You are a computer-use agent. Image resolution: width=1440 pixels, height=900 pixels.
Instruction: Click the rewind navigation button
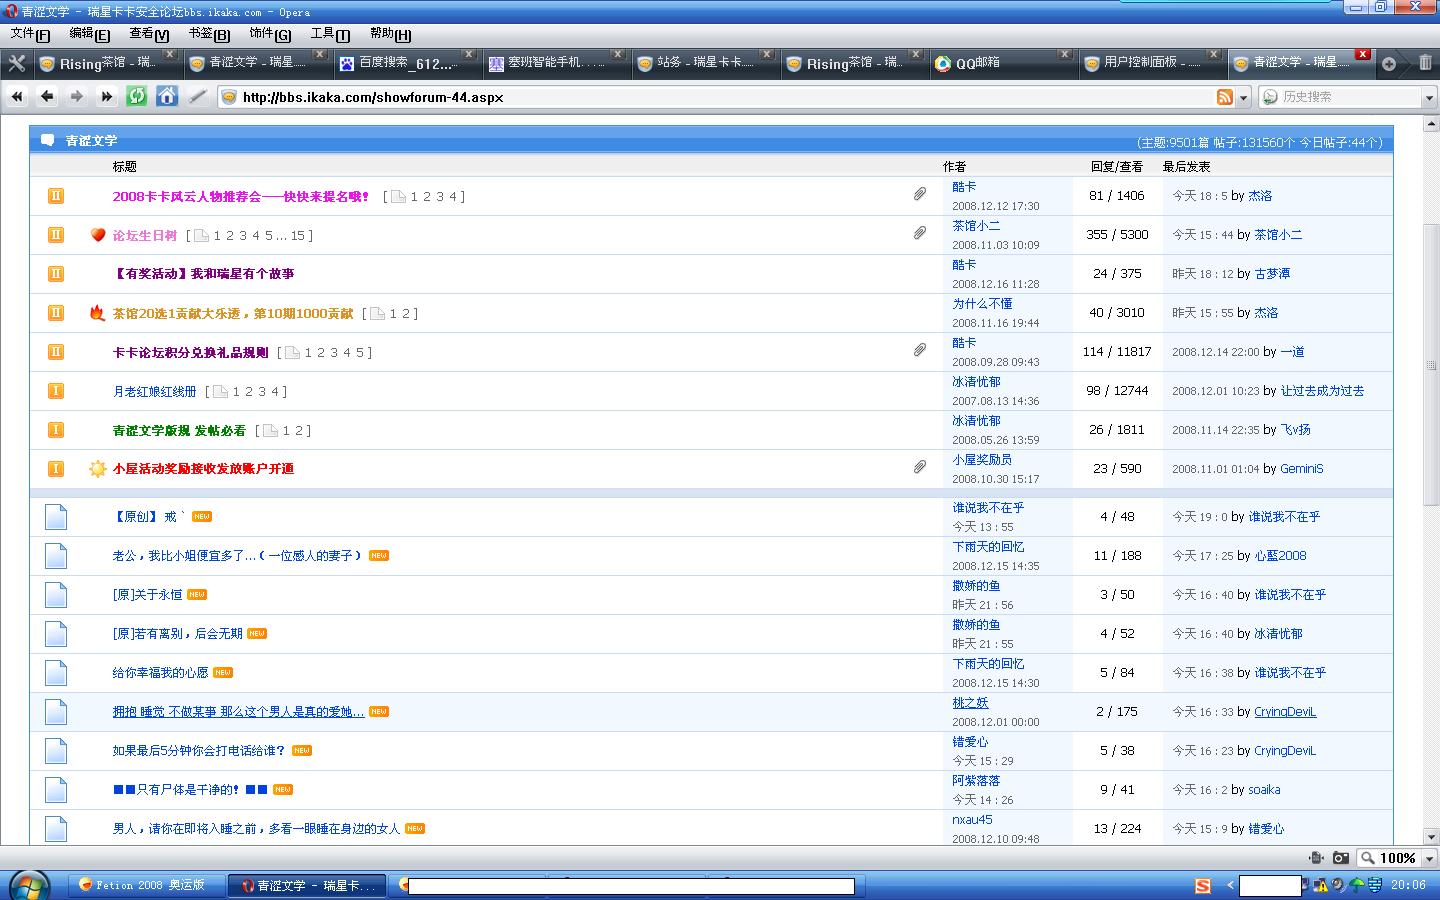click(x=17, y=96)
